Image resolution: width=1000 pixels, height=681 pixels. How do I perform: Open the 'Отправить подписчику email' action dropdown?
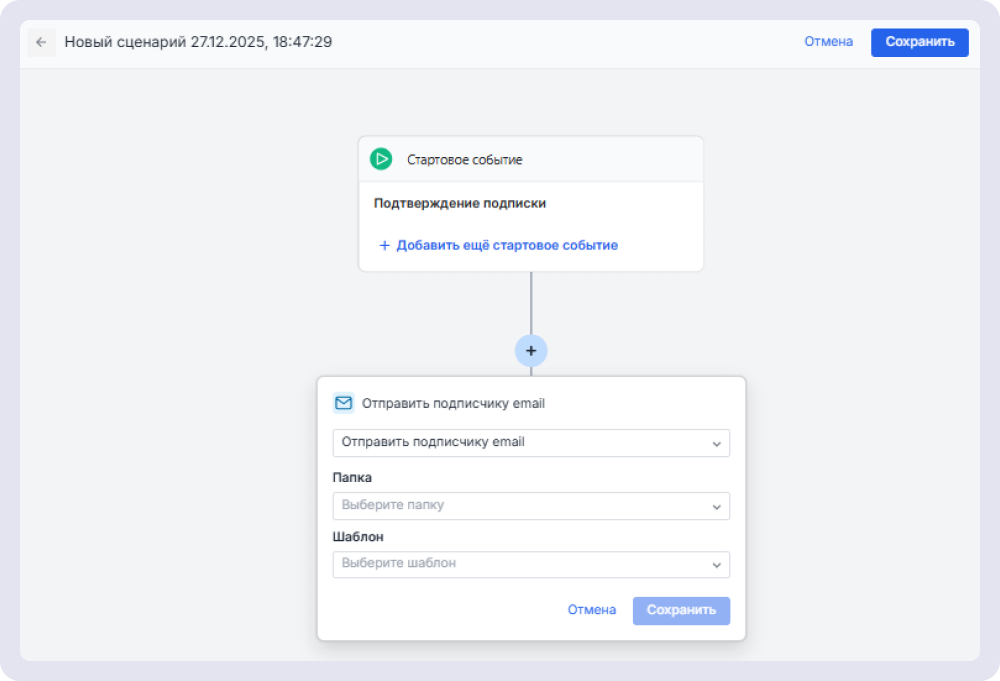click(520, 443)
